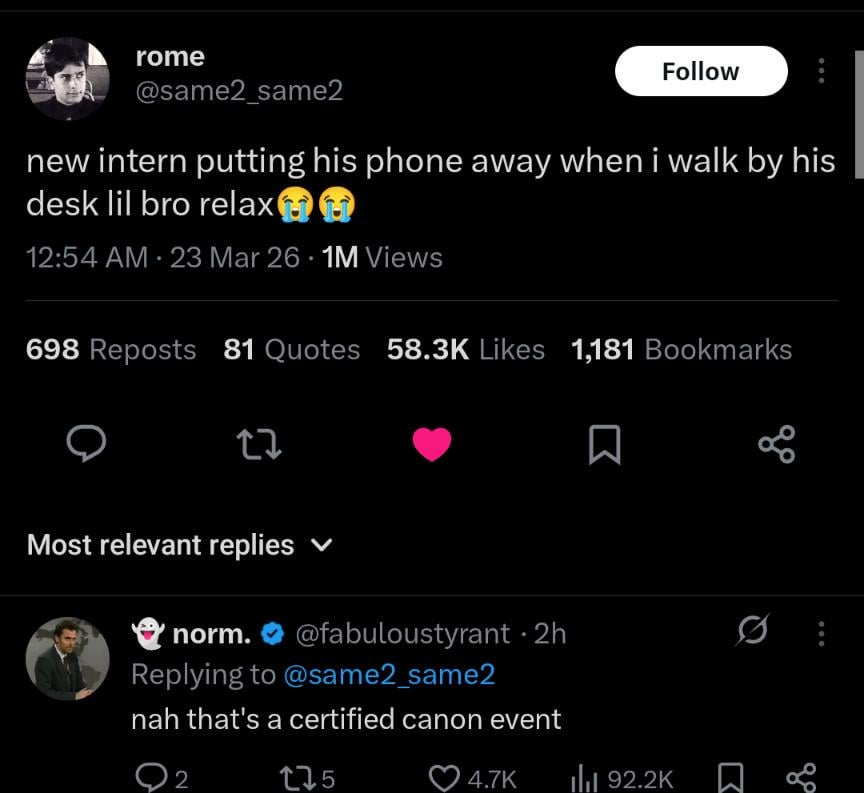Screen dimensions: 864x793
Task: Share rome's tweet via share icon
Action: coord(776,444)
